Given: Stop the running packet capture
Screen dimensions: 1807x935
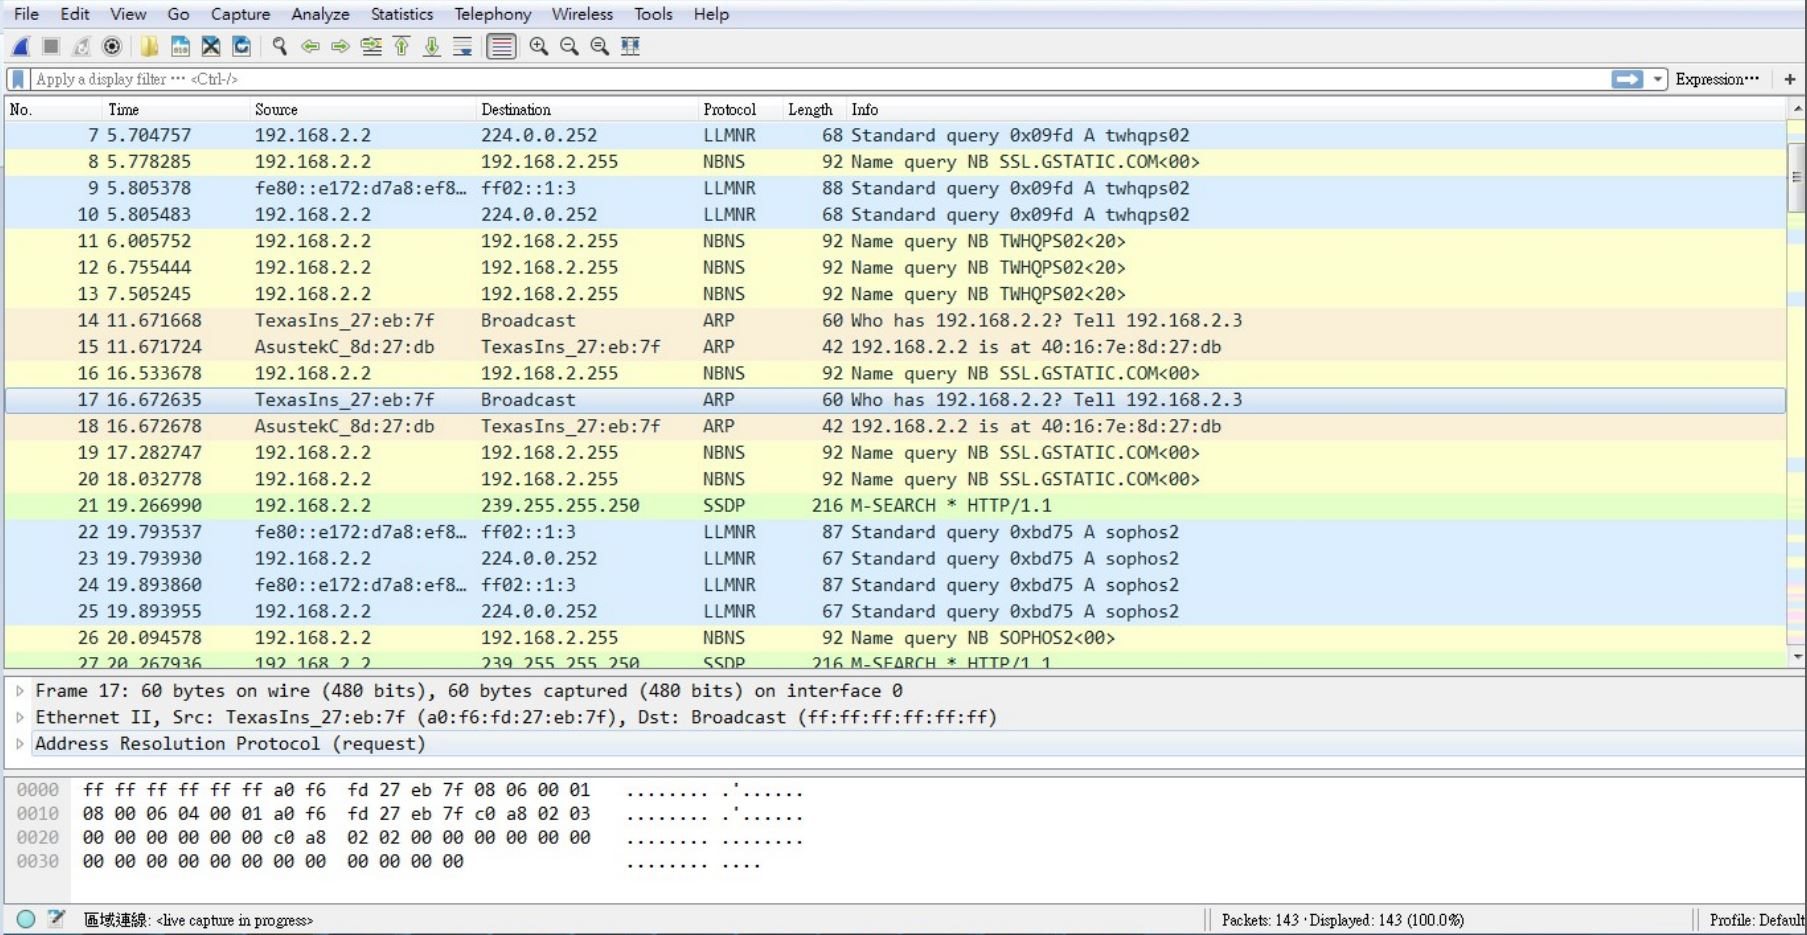Looking at the screenshot, I should [51, 46].
